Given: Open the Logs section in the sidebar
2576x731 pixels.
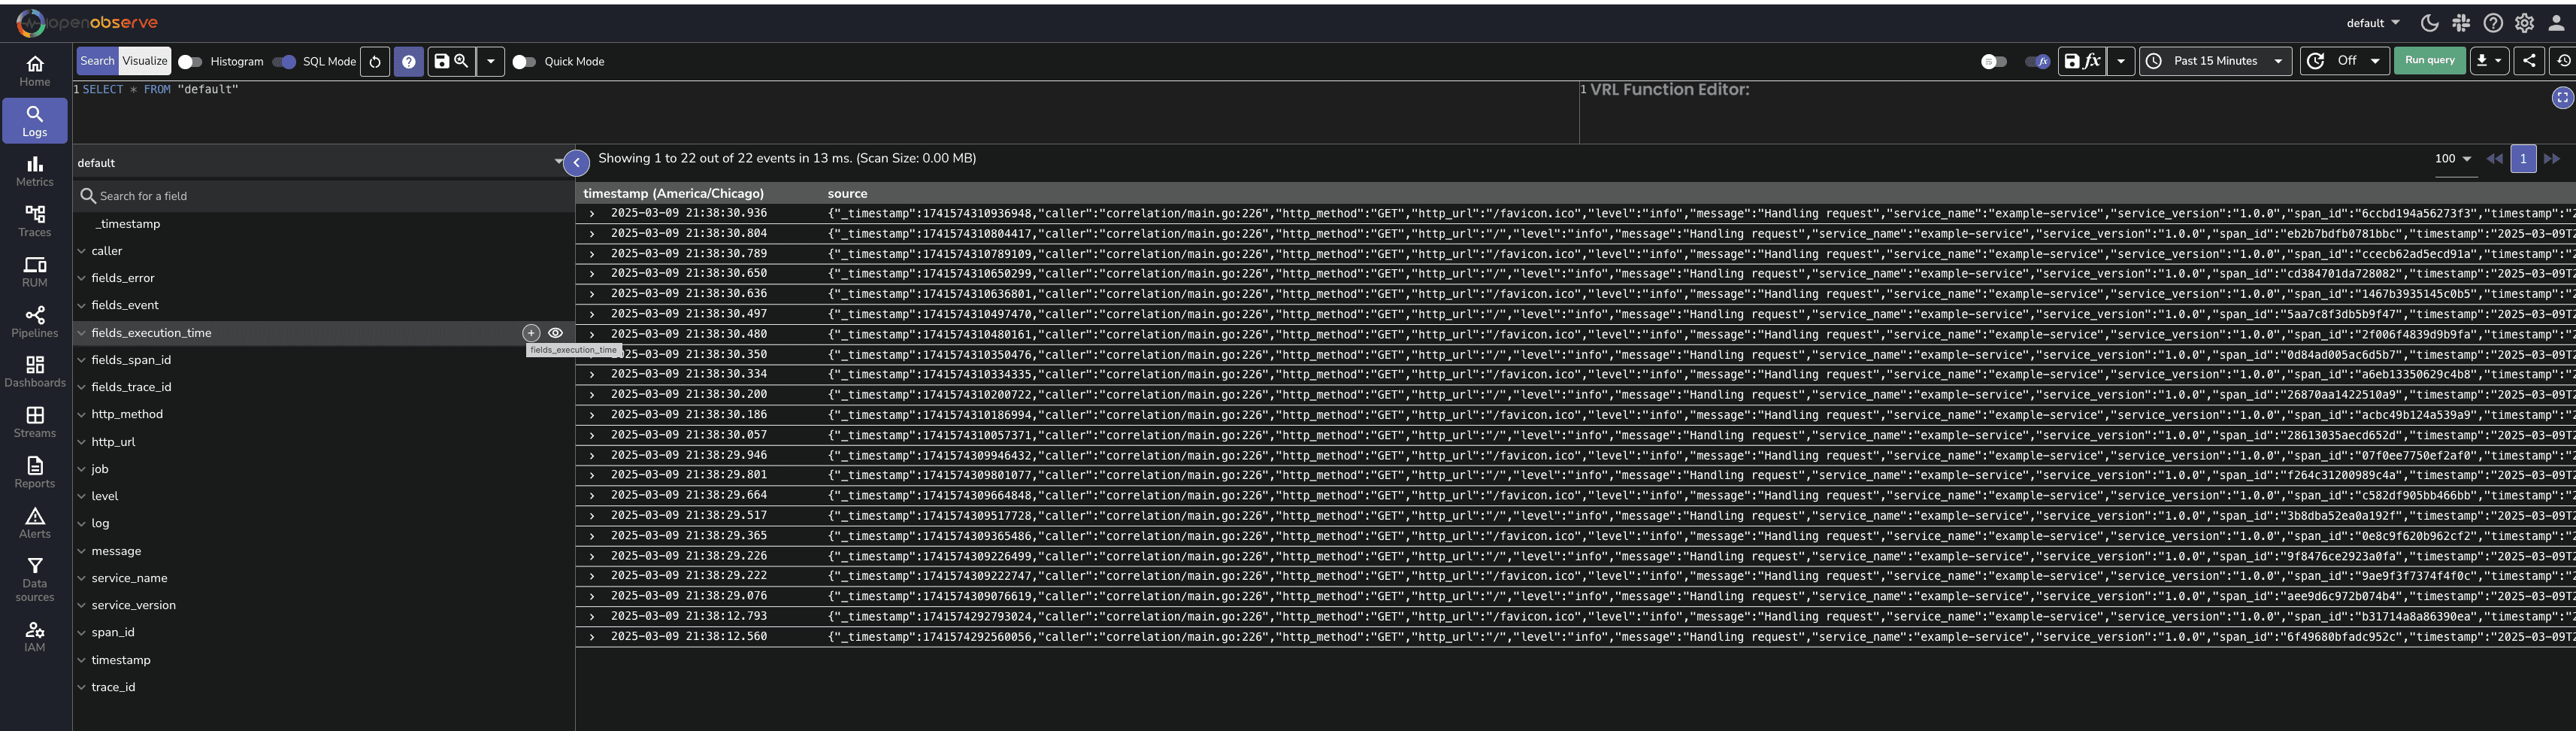Looking at the screenshot, I should click(35, 120).
